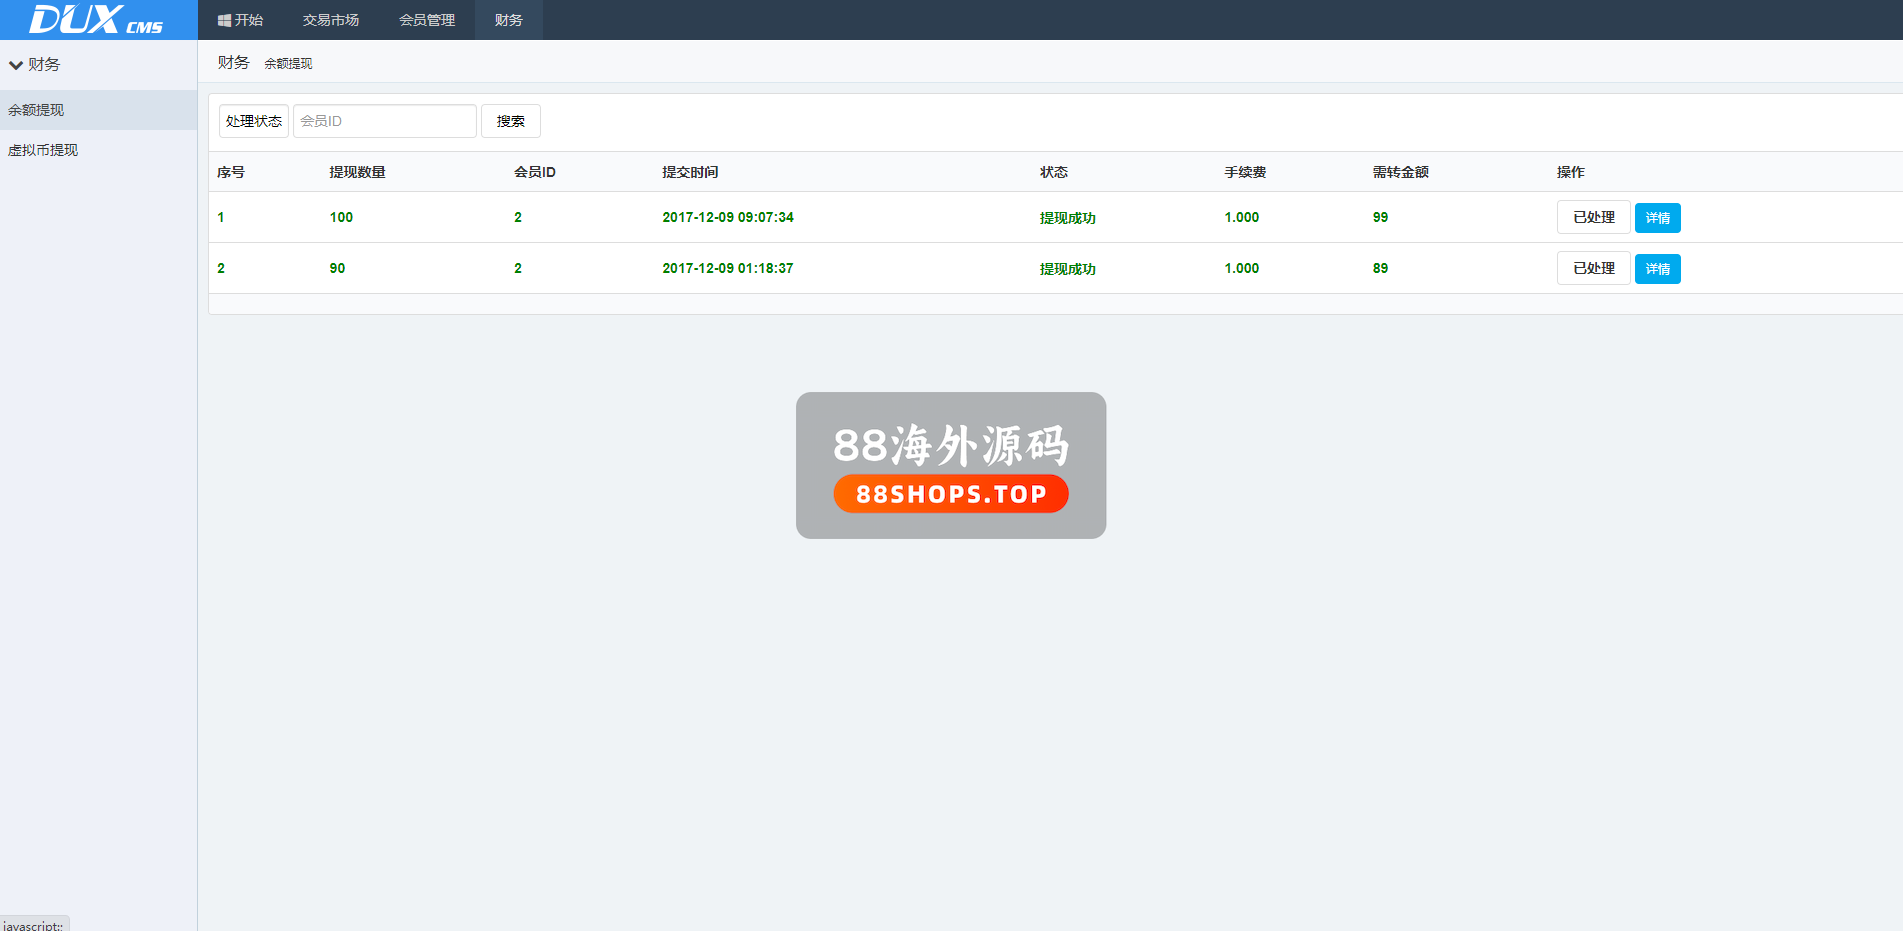The image size is (1903, 931).
Task: View 详情 for the 100 withdrawal
Action: click(1657, 218)
